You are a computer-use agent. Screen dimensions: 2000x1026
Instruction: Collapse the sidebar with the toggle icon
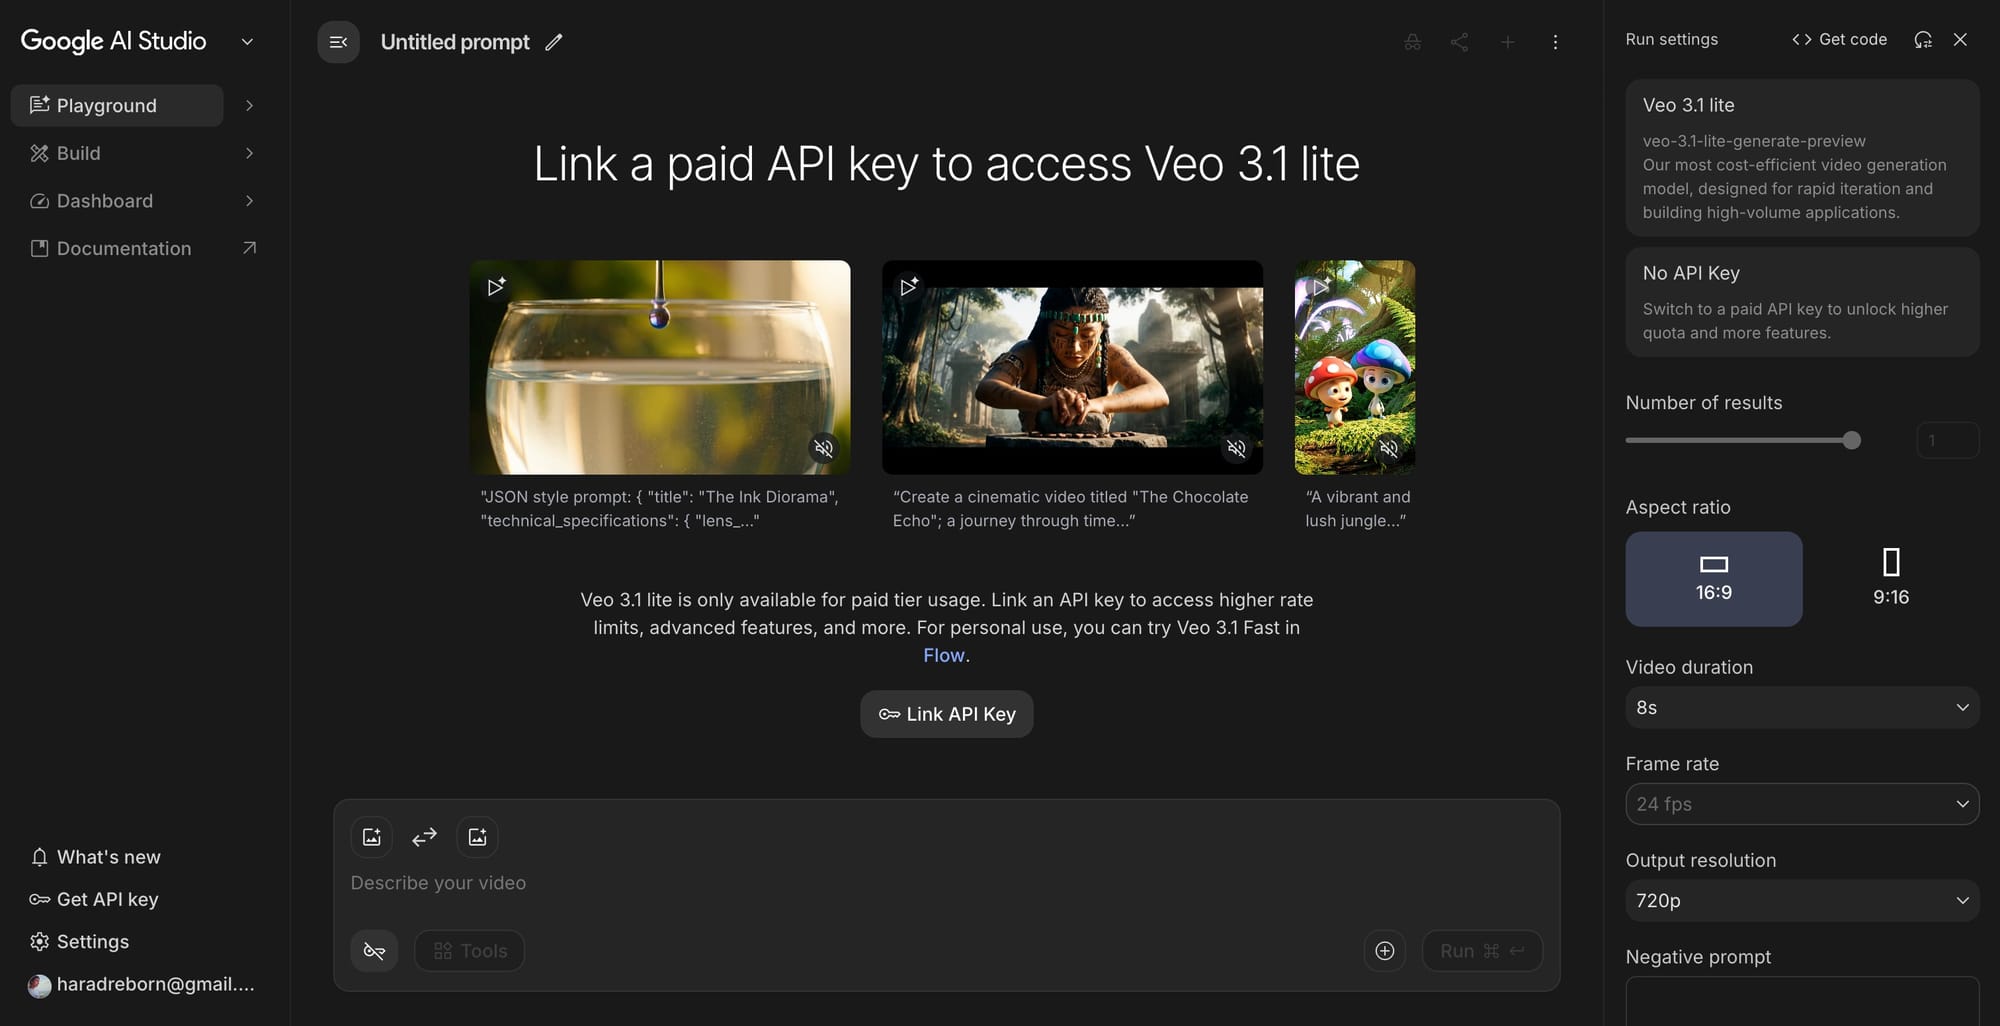pyautogui.click(x=338, y=42)
